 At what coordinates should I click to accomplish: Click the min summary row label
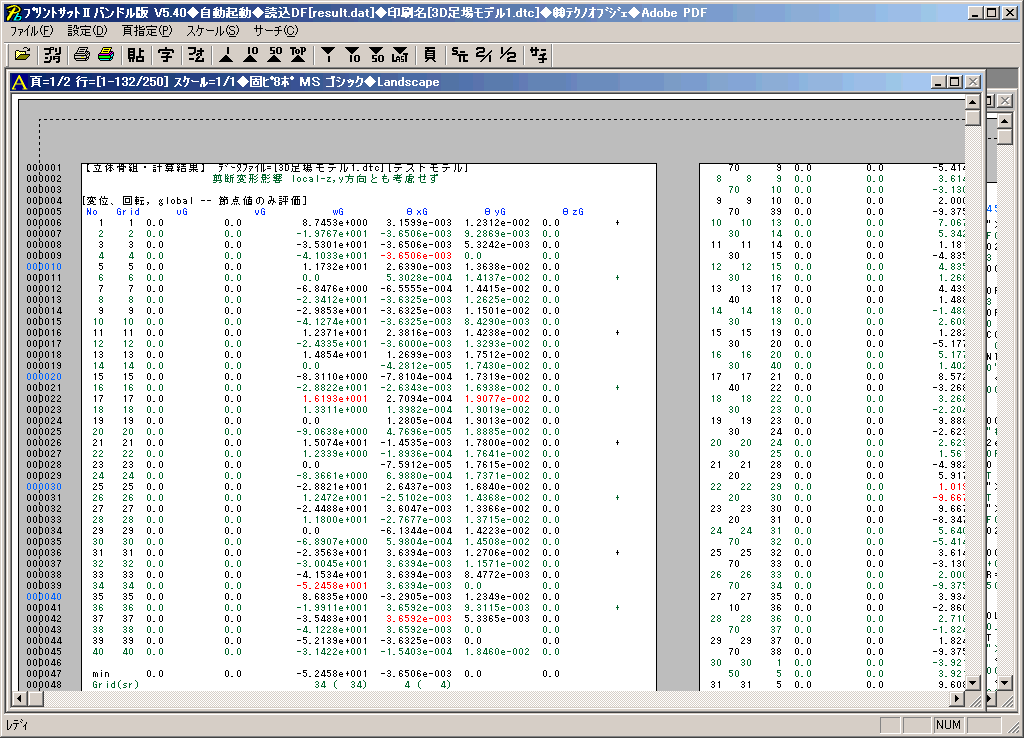point(101,673)
